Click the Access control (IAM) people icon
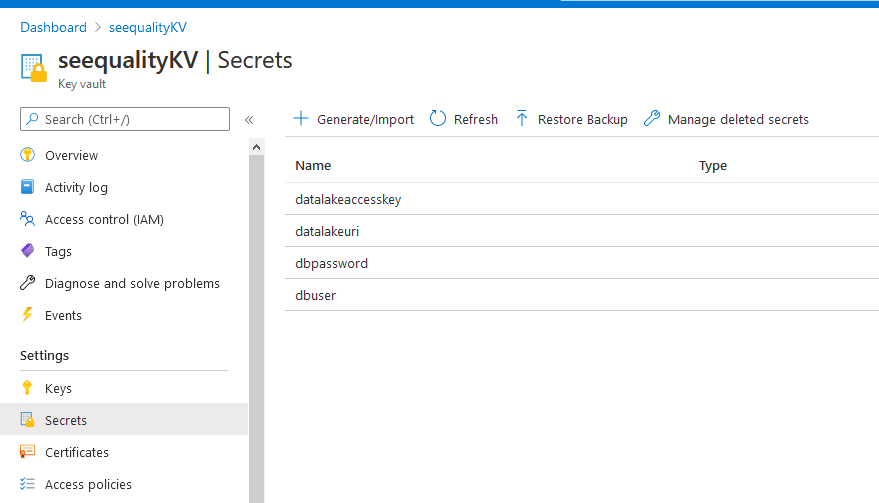879x503 pixels. [x=27, y=219]
